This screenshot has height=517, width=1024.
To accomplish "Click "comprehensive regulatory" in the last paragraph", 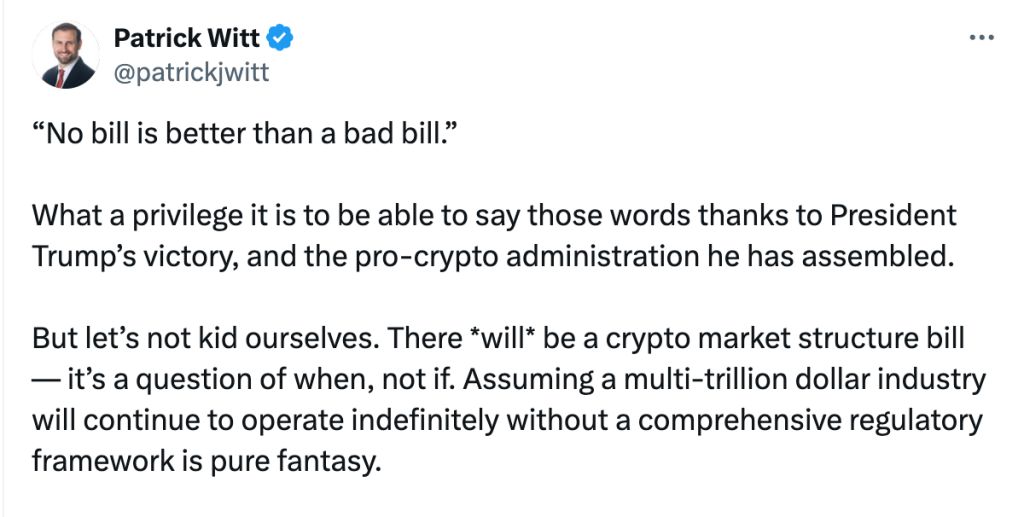I will (x=810, y=421).
